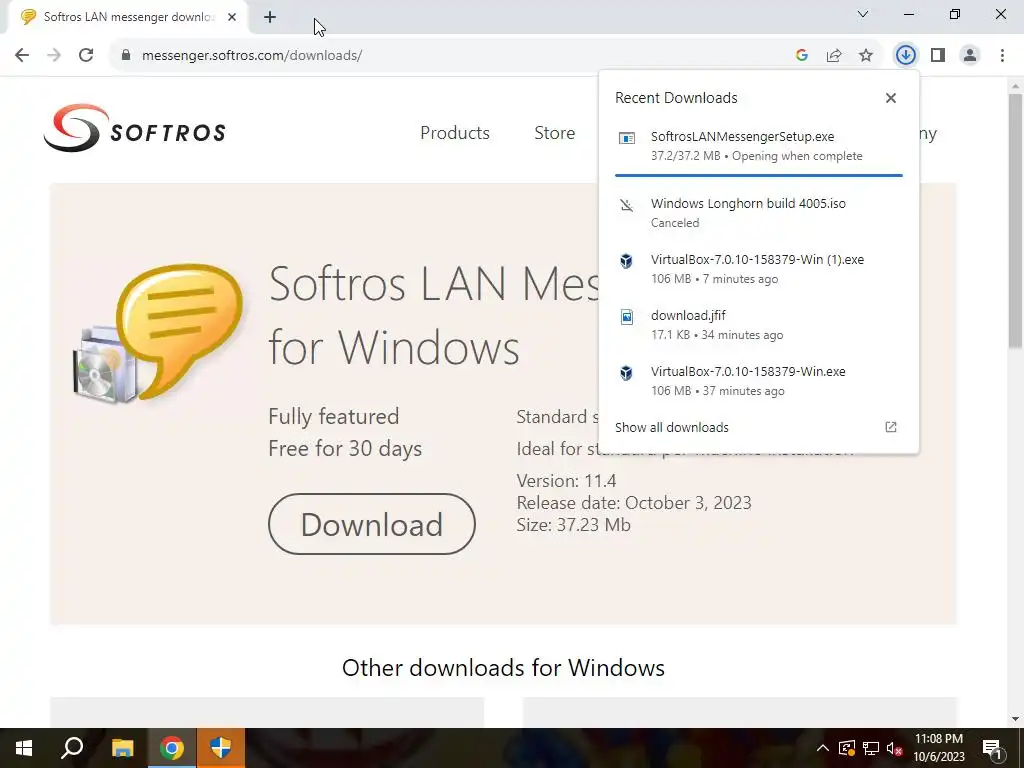Open VirtualBox-7.0.10-158379-Win.exe from 37 minutes ago
The width and height of the screenshot is (1024, 768).
(x=759, y=381)
